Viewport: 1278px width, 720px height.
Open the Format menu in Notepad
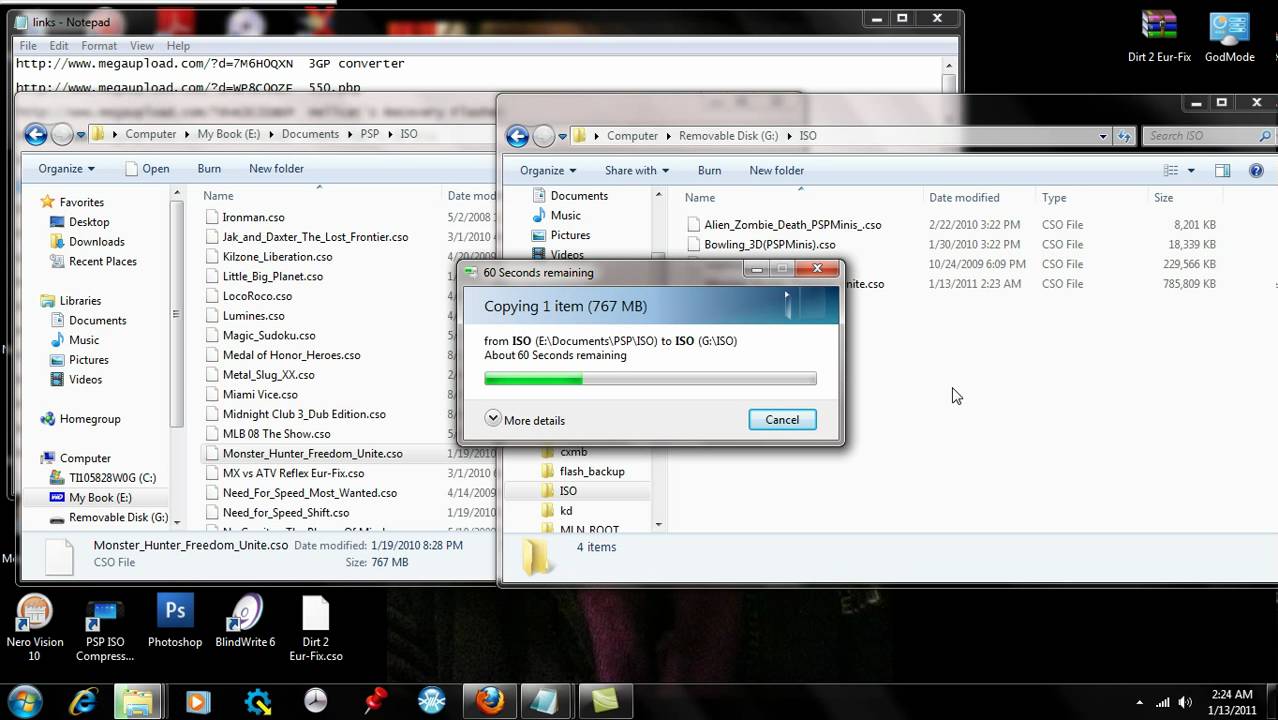pos(99,46)
